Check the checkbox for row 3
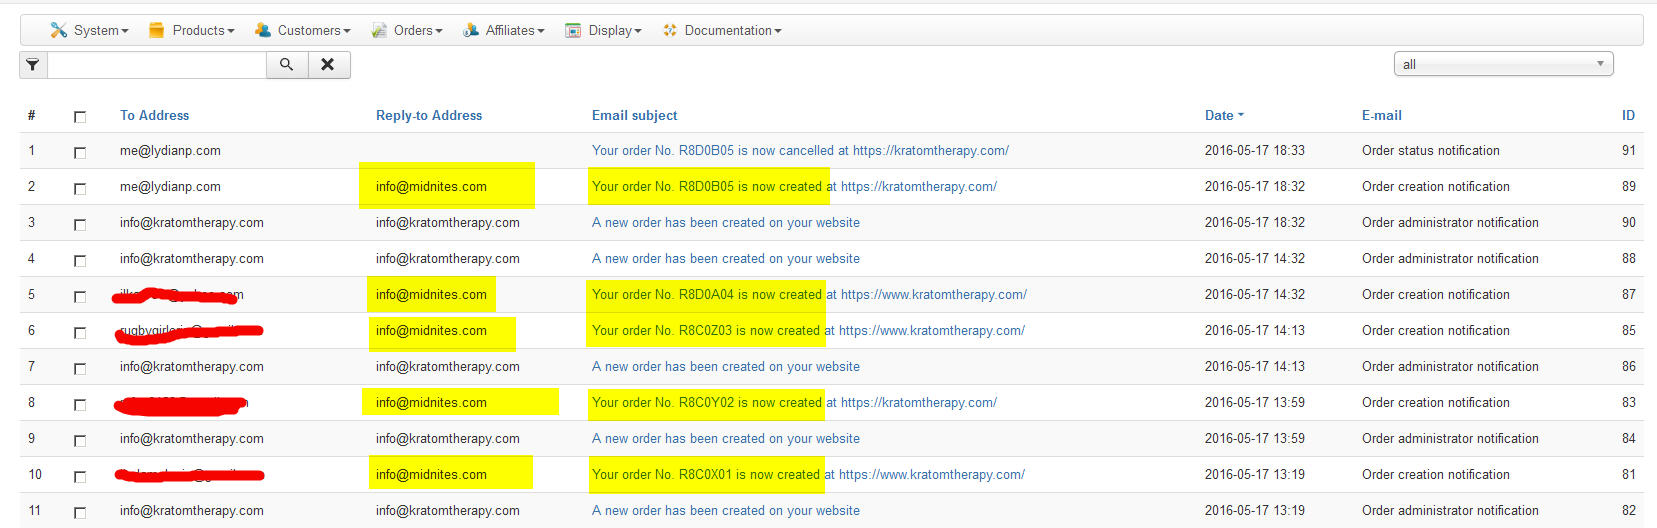This screenshot has height=528, width=1657. pyautogui.click(x=80, y=225)
